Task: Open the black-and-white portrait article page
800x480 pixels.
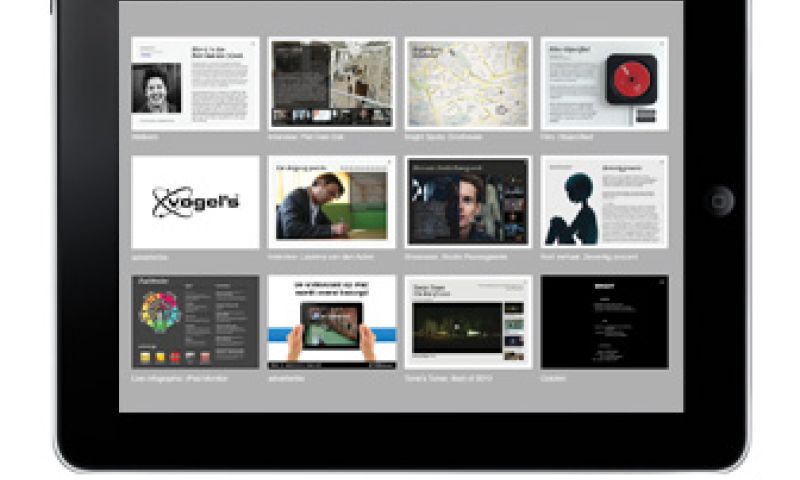Action: [x=195, y=84]
